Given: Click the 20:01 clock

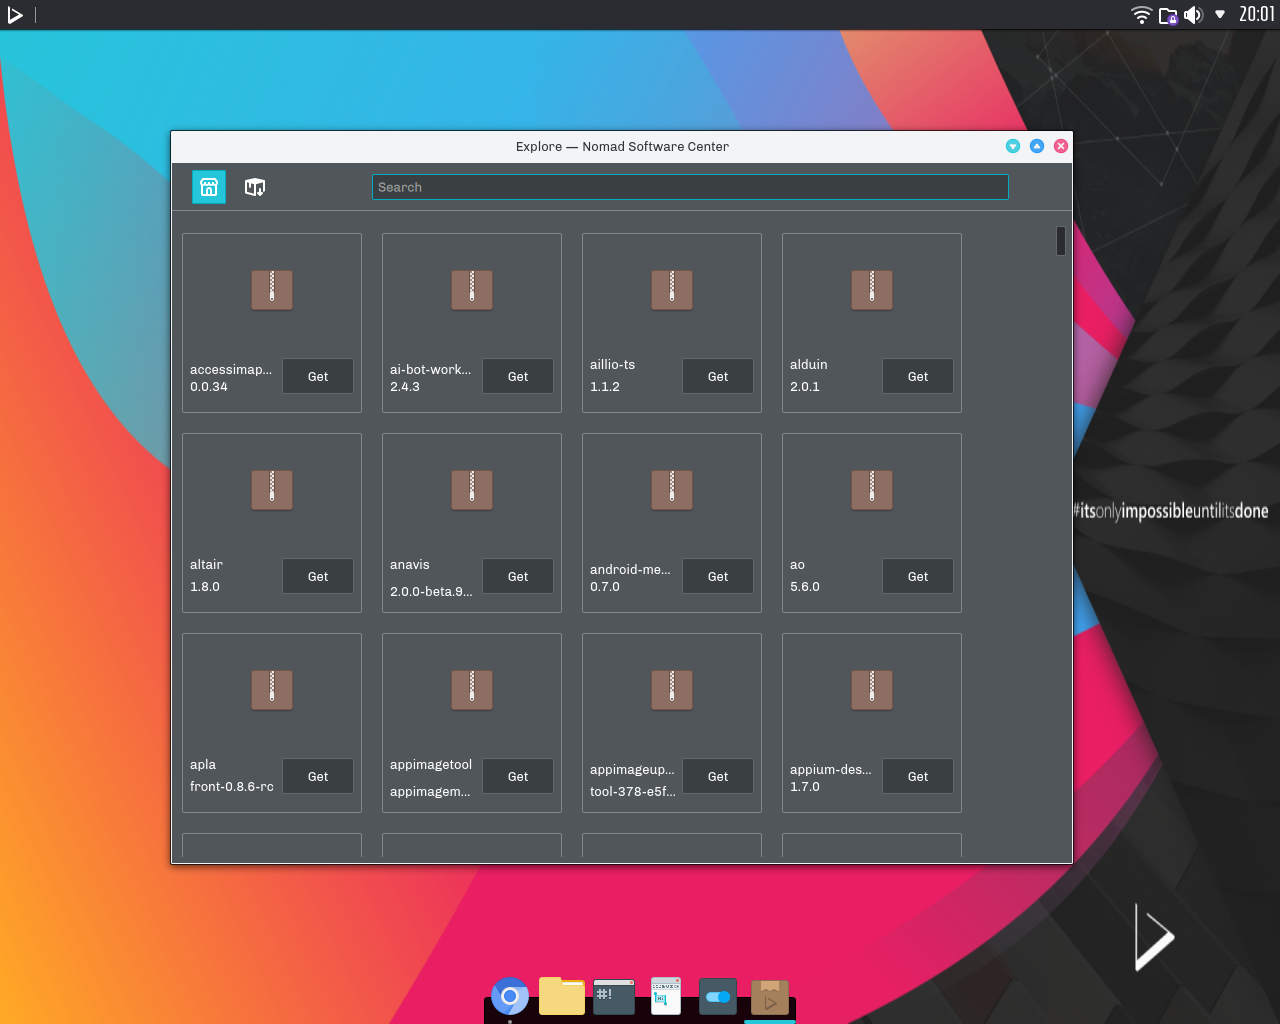Looking at the screenshot, I should point(1257,14).
